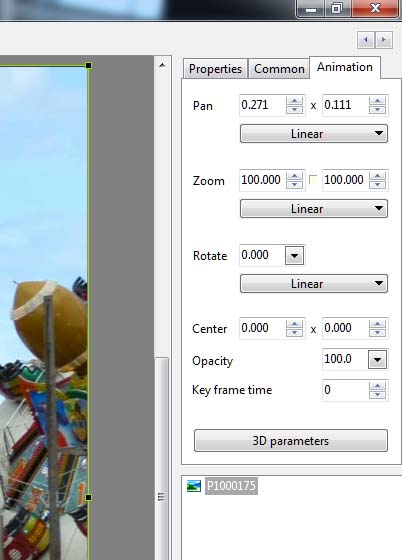
Task: Open the Pan Linear interpolation dropdown
Action: tap(314, 134)
